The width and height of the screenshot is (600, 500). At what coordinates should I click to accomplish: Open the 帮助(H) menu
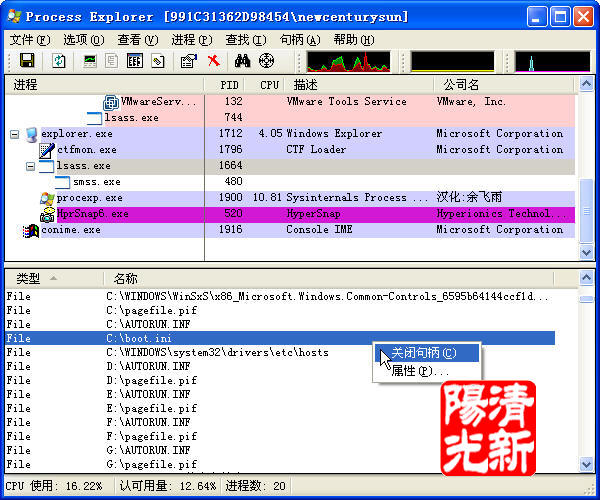[x=354, y=39]
